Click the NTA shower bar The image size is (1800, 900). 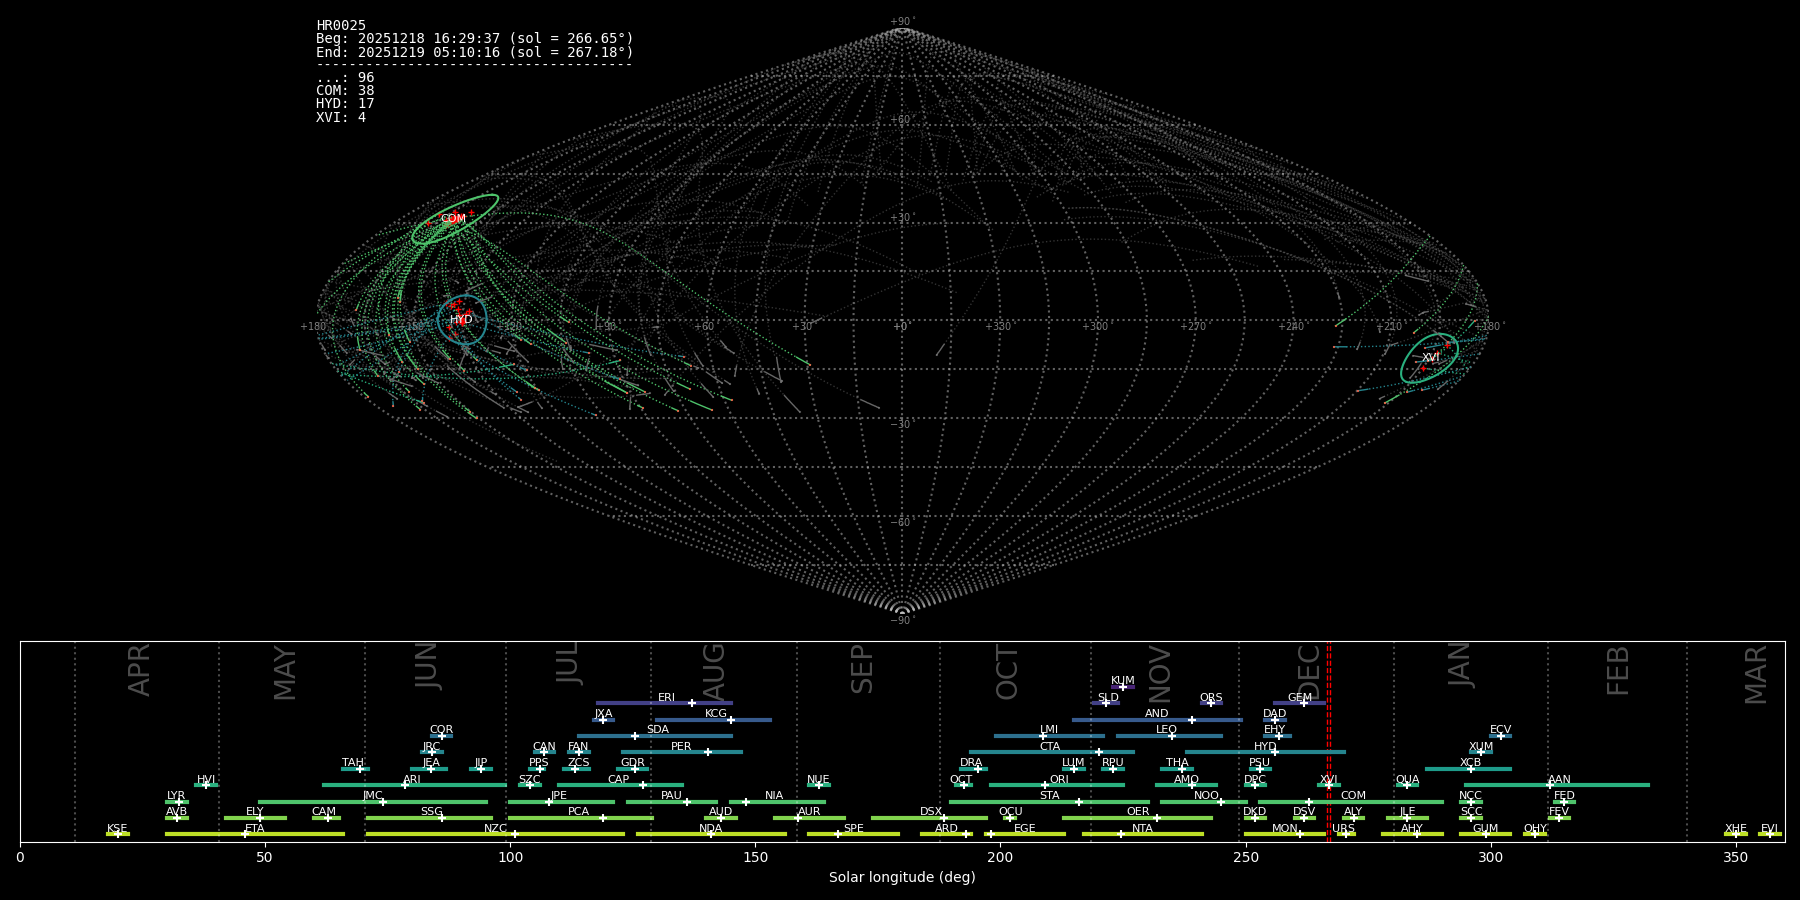(1143, 834)
